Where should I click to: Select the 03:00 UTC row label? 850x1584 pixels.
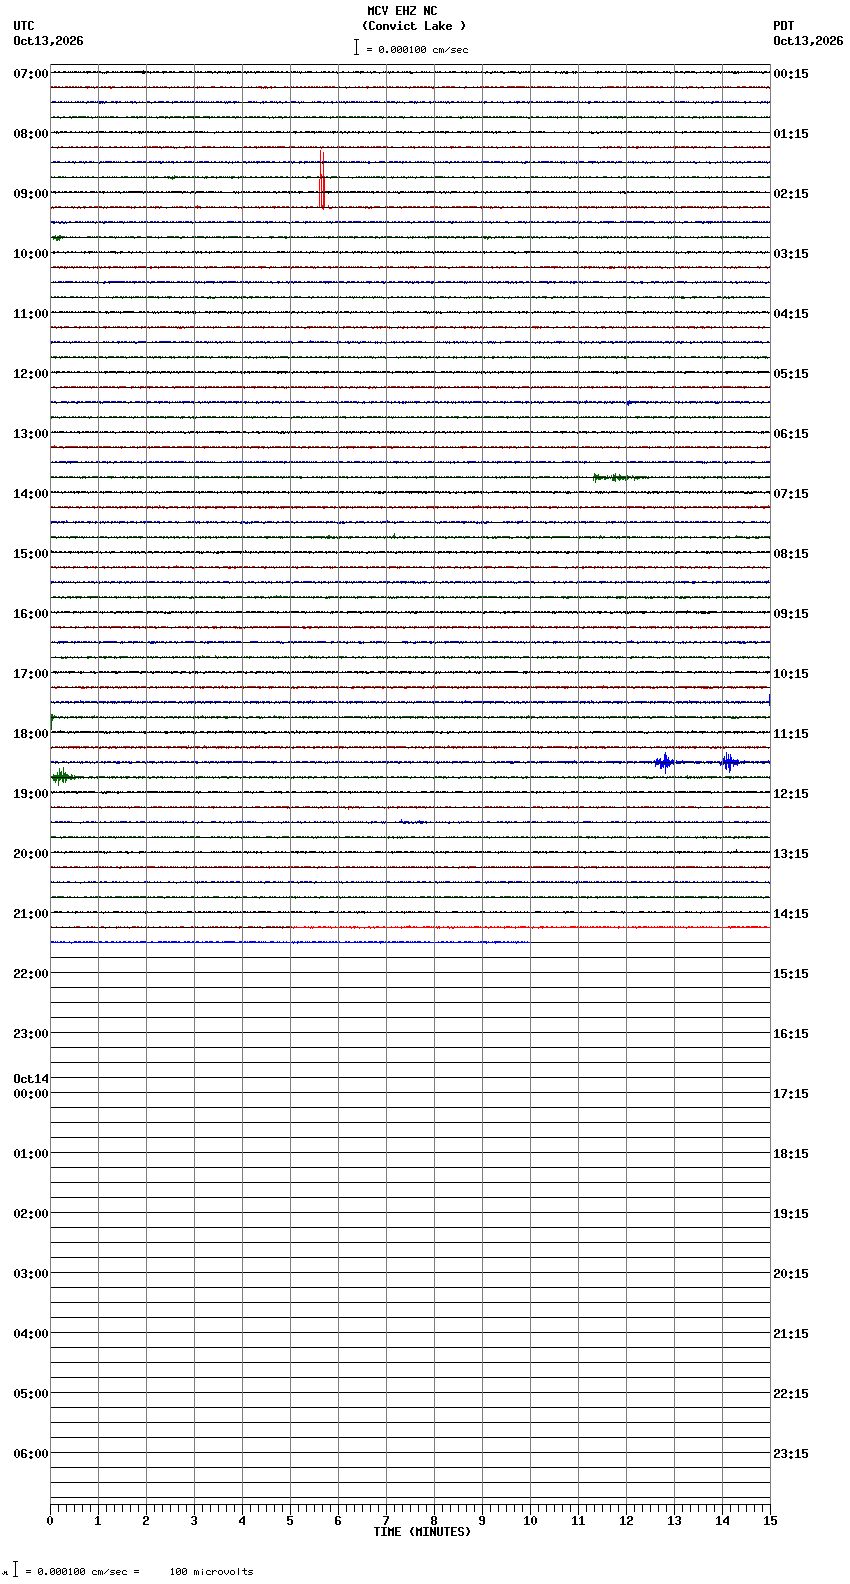point(31,1274)
